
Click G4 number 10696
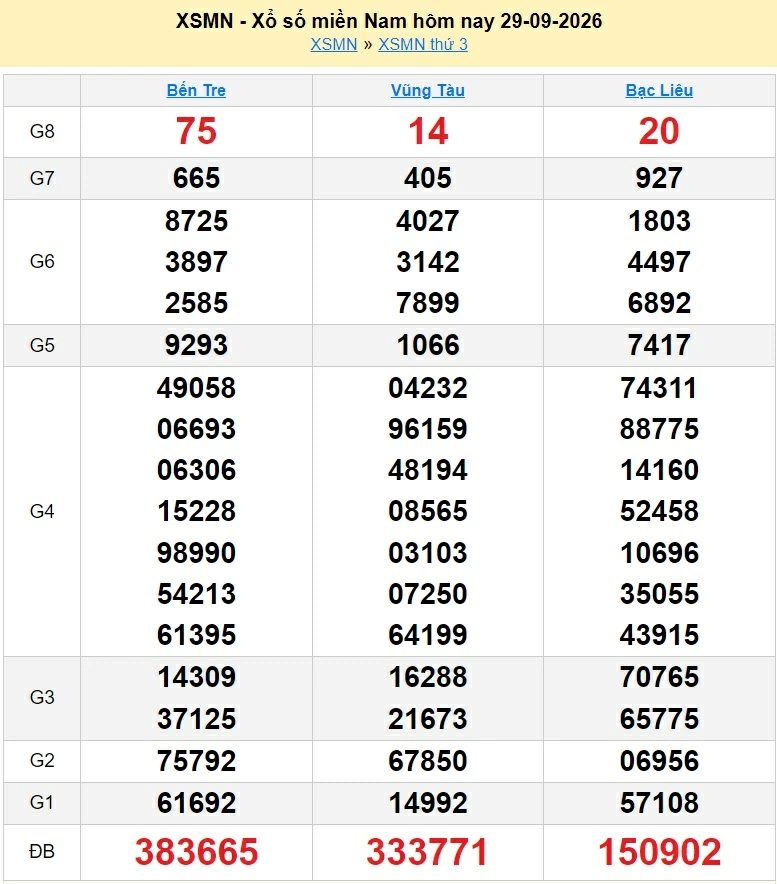pos(659,553)
